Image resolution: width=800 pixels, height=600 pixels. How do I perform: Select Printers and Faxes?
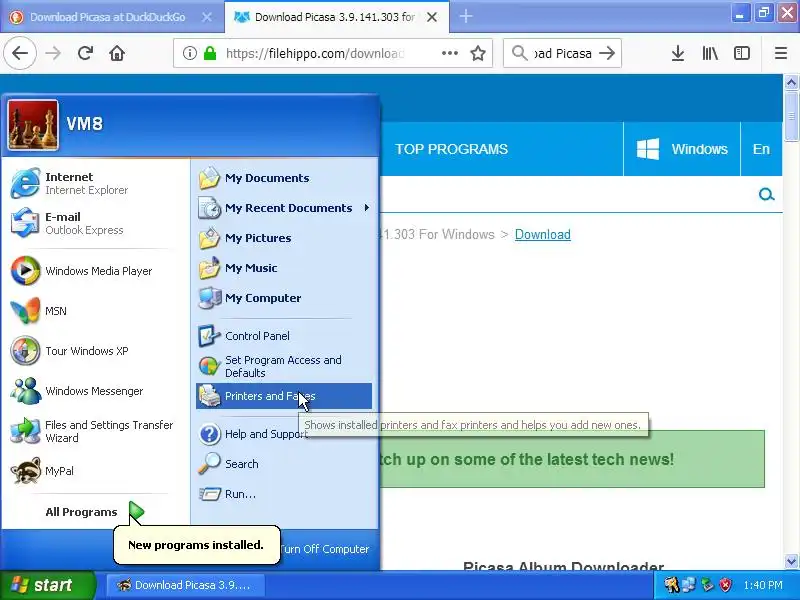[x=284, y=396]
